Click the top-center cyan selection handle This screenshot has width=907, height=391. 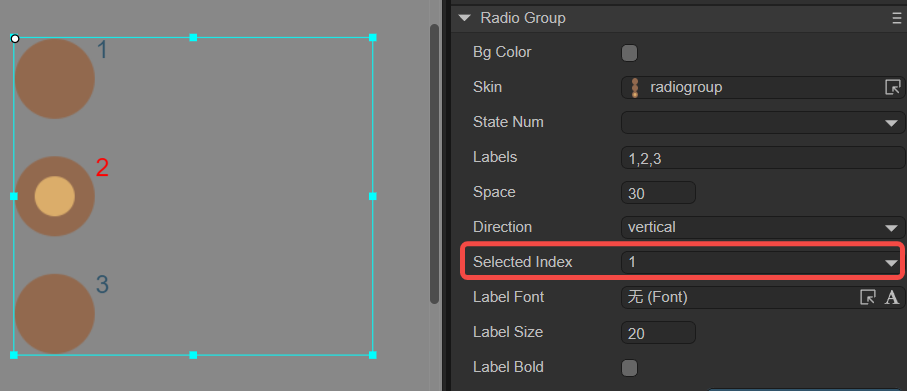pos(193,38)
